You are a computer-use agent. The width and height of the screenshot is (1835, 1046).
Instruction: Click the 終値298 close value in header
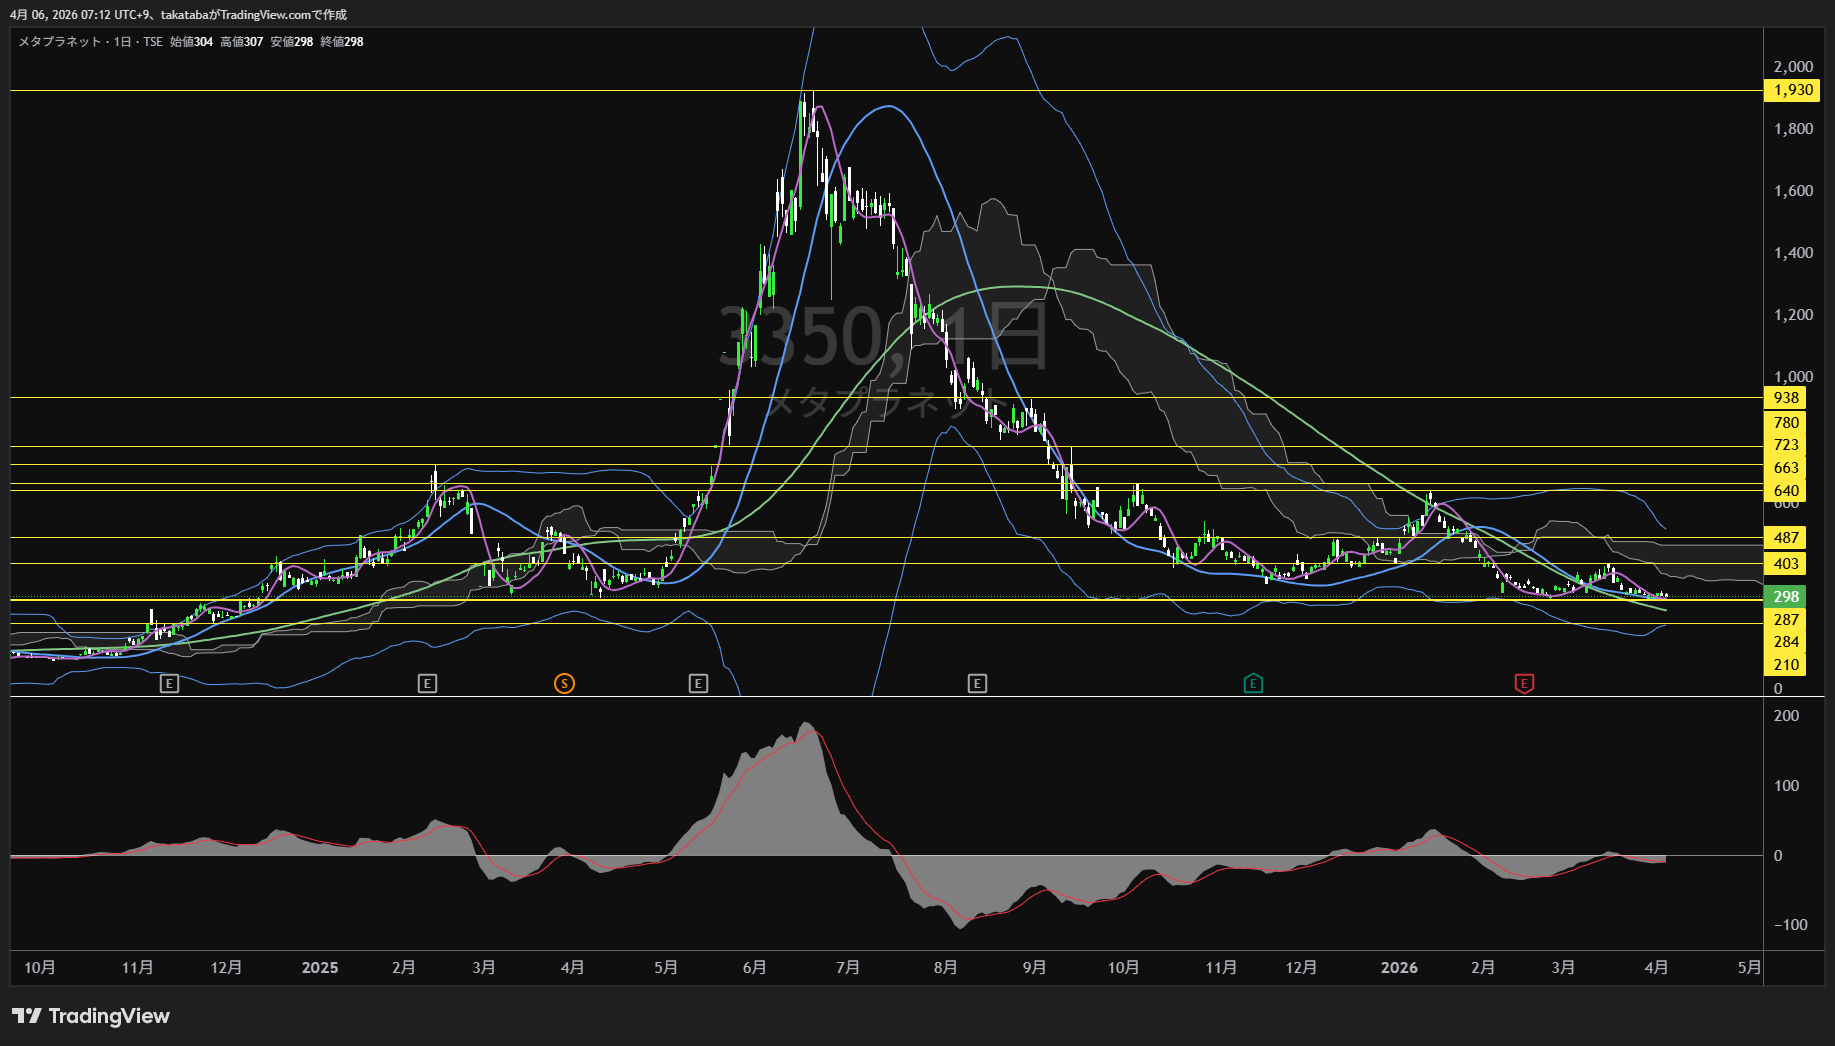(x=342, y=42)
